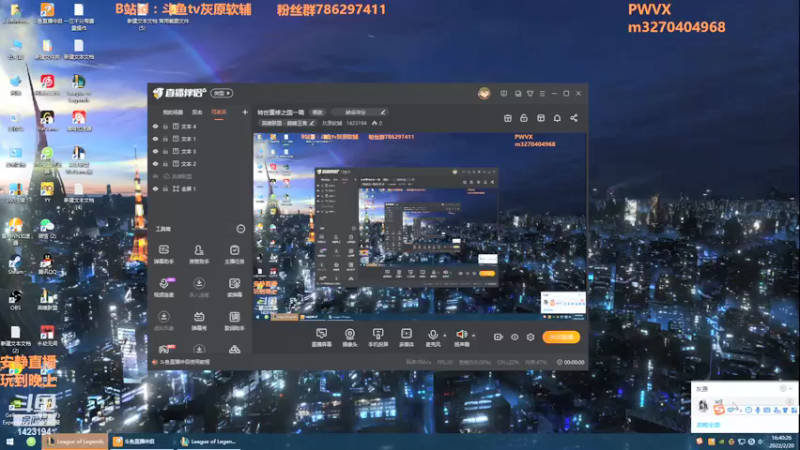Open the Steam desktop shortcut
This screenshot has width=800, height=450.
coord(15,264)
